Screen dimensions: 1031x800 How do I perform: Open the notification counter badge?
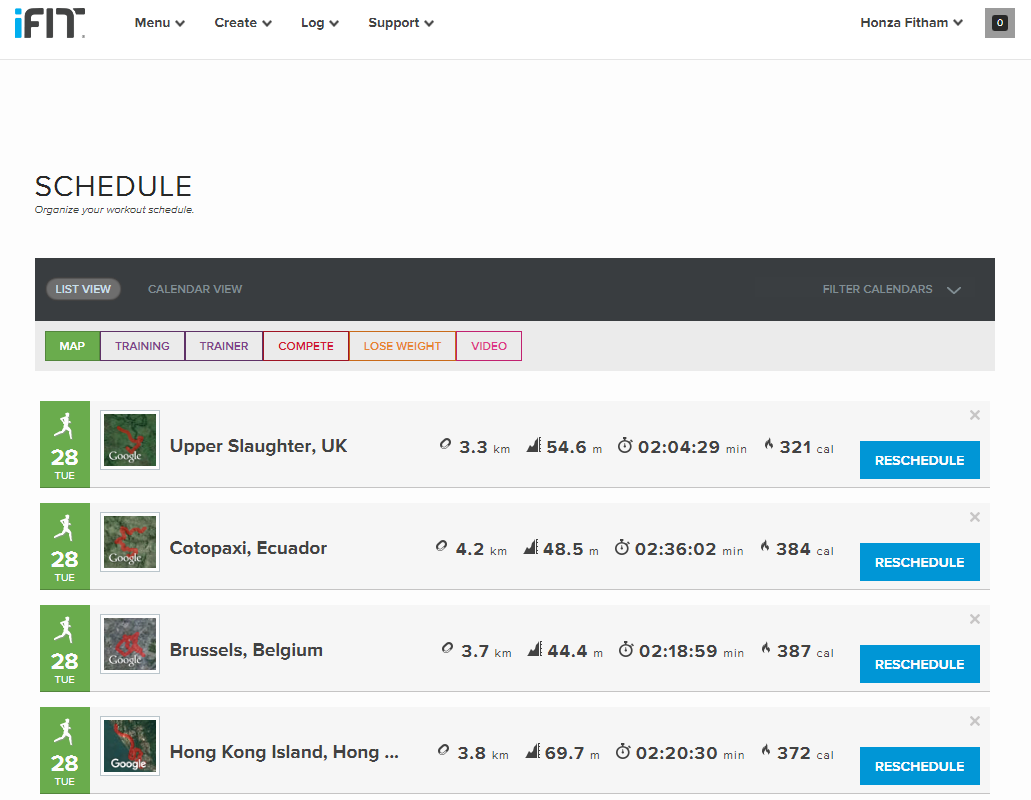pyautogui.click(x=999, y=23)
